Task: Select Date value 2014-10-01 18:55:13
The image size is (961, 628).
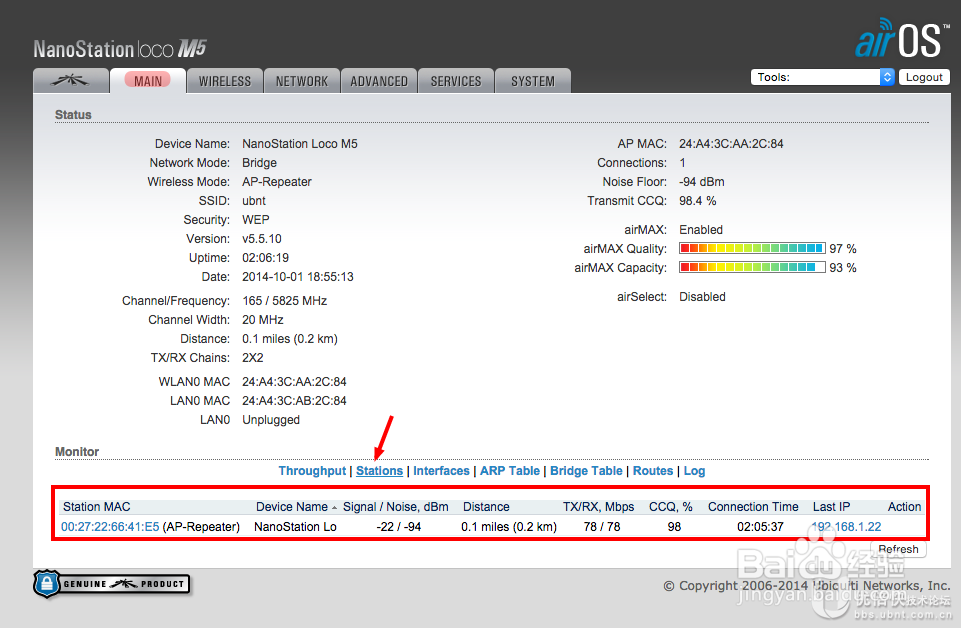Action: click(298, 276)
